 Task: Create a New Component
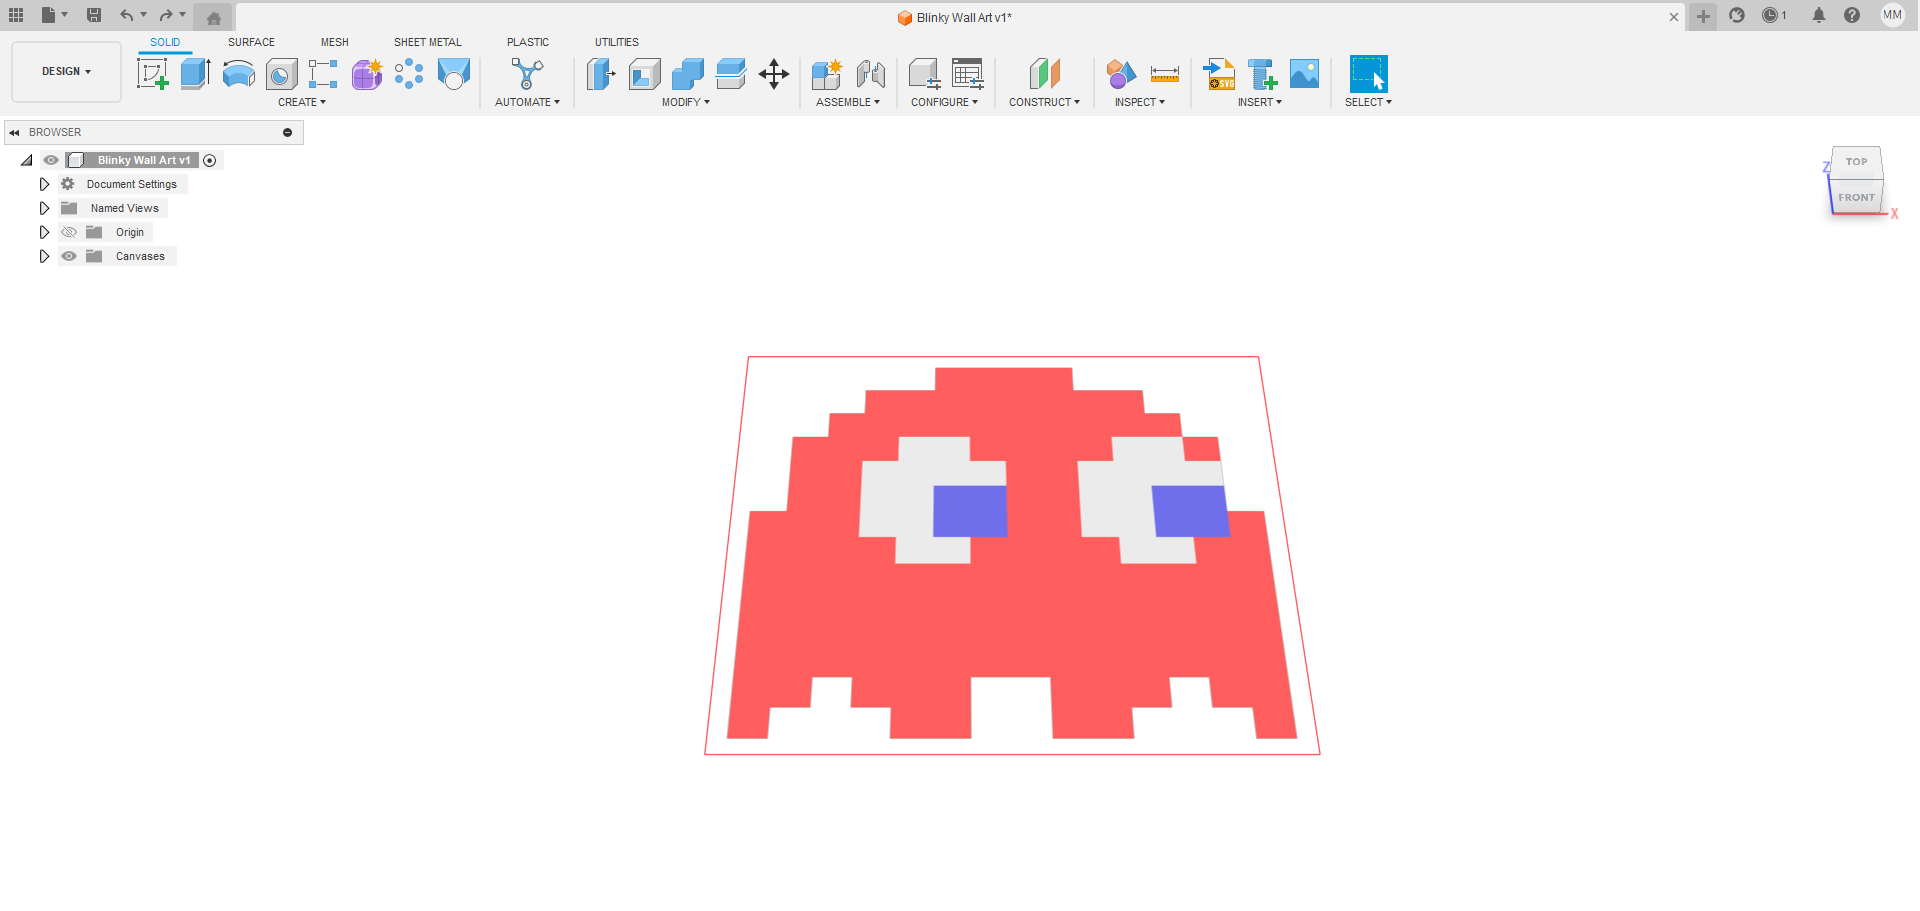pos(827,74)
